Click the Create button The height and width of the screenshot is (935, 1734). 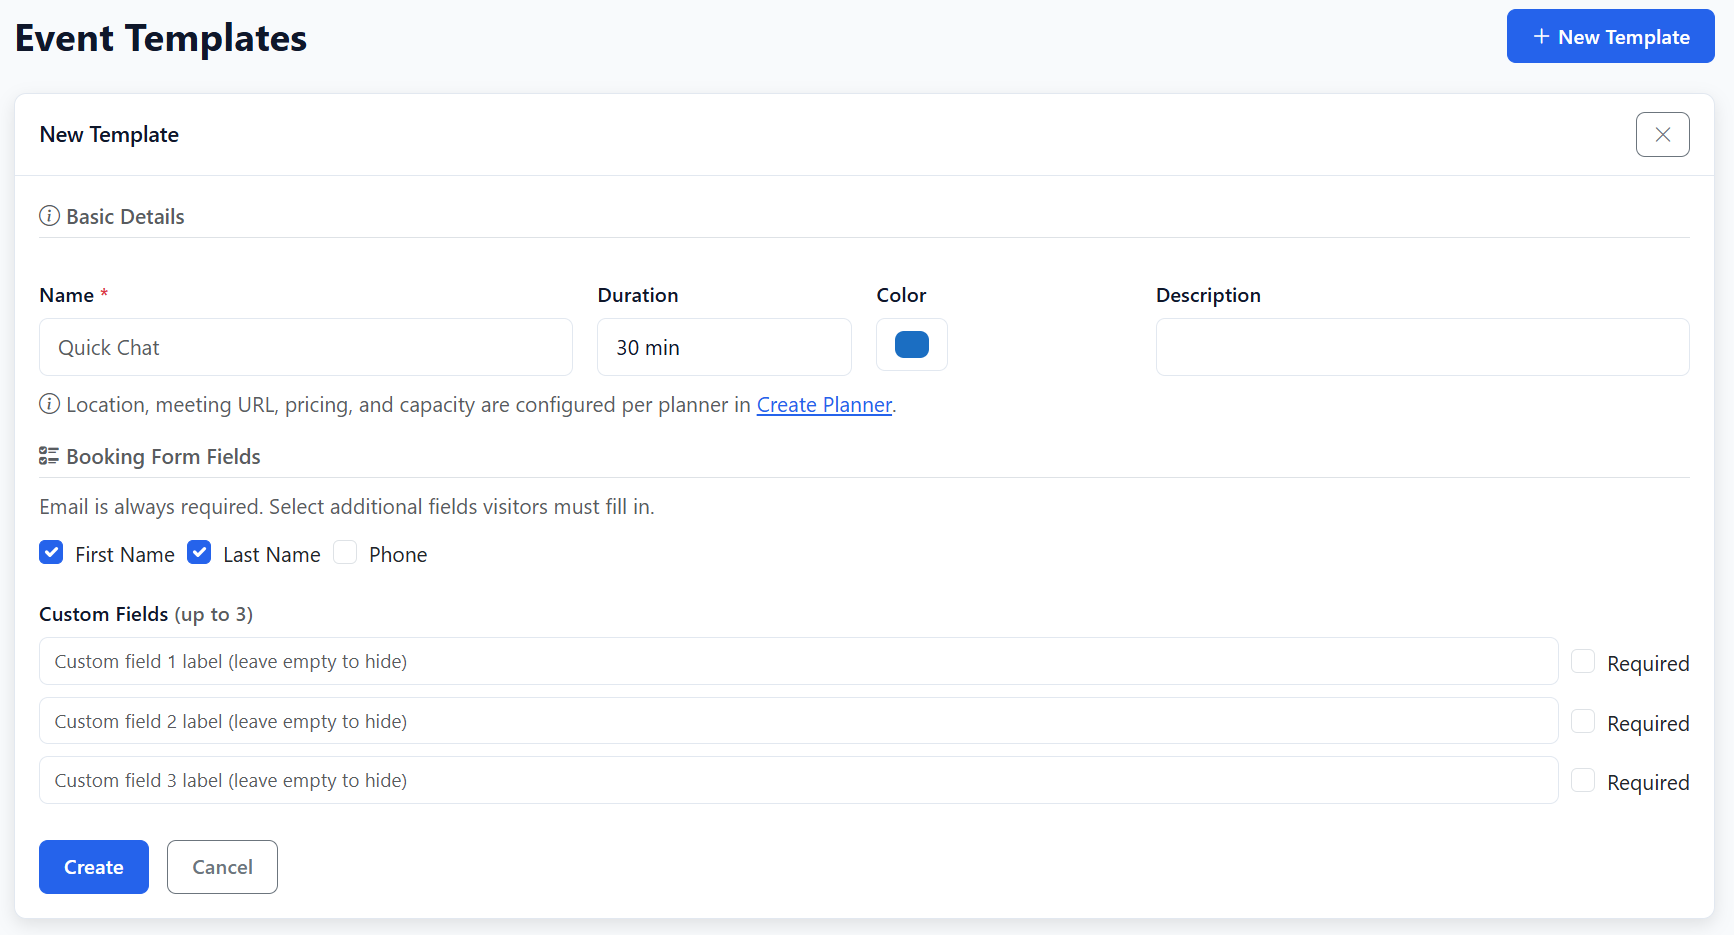[94, 867]
